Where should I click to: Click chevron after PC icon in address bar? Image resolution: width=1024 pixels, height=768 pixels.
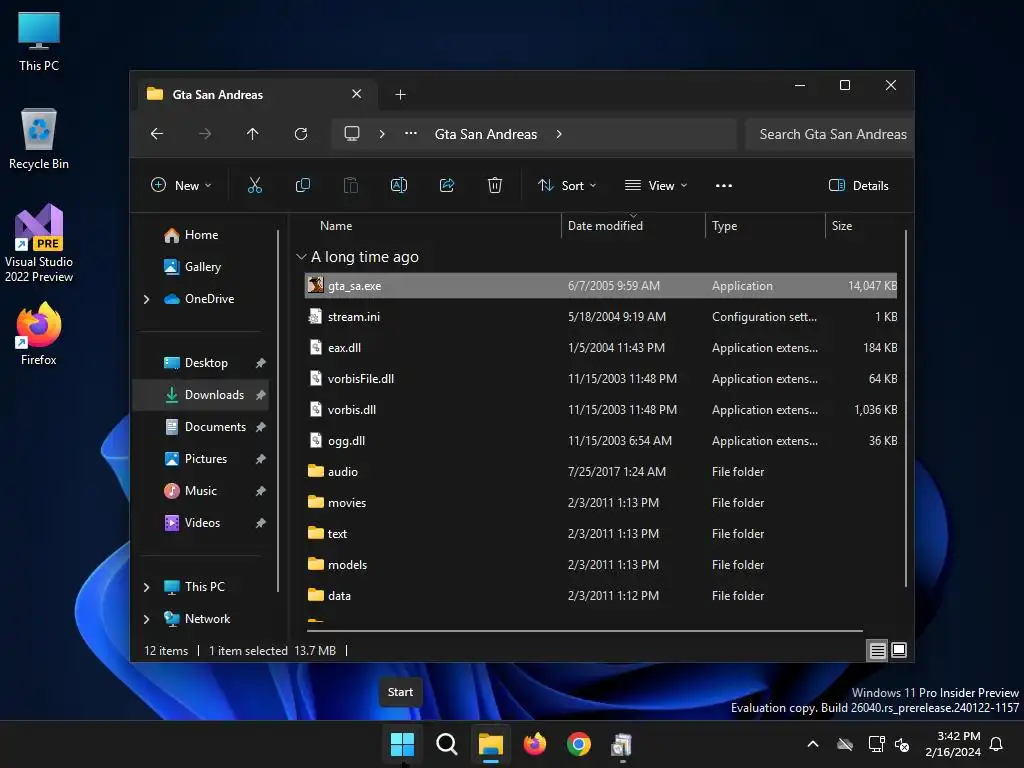[382, 134]
